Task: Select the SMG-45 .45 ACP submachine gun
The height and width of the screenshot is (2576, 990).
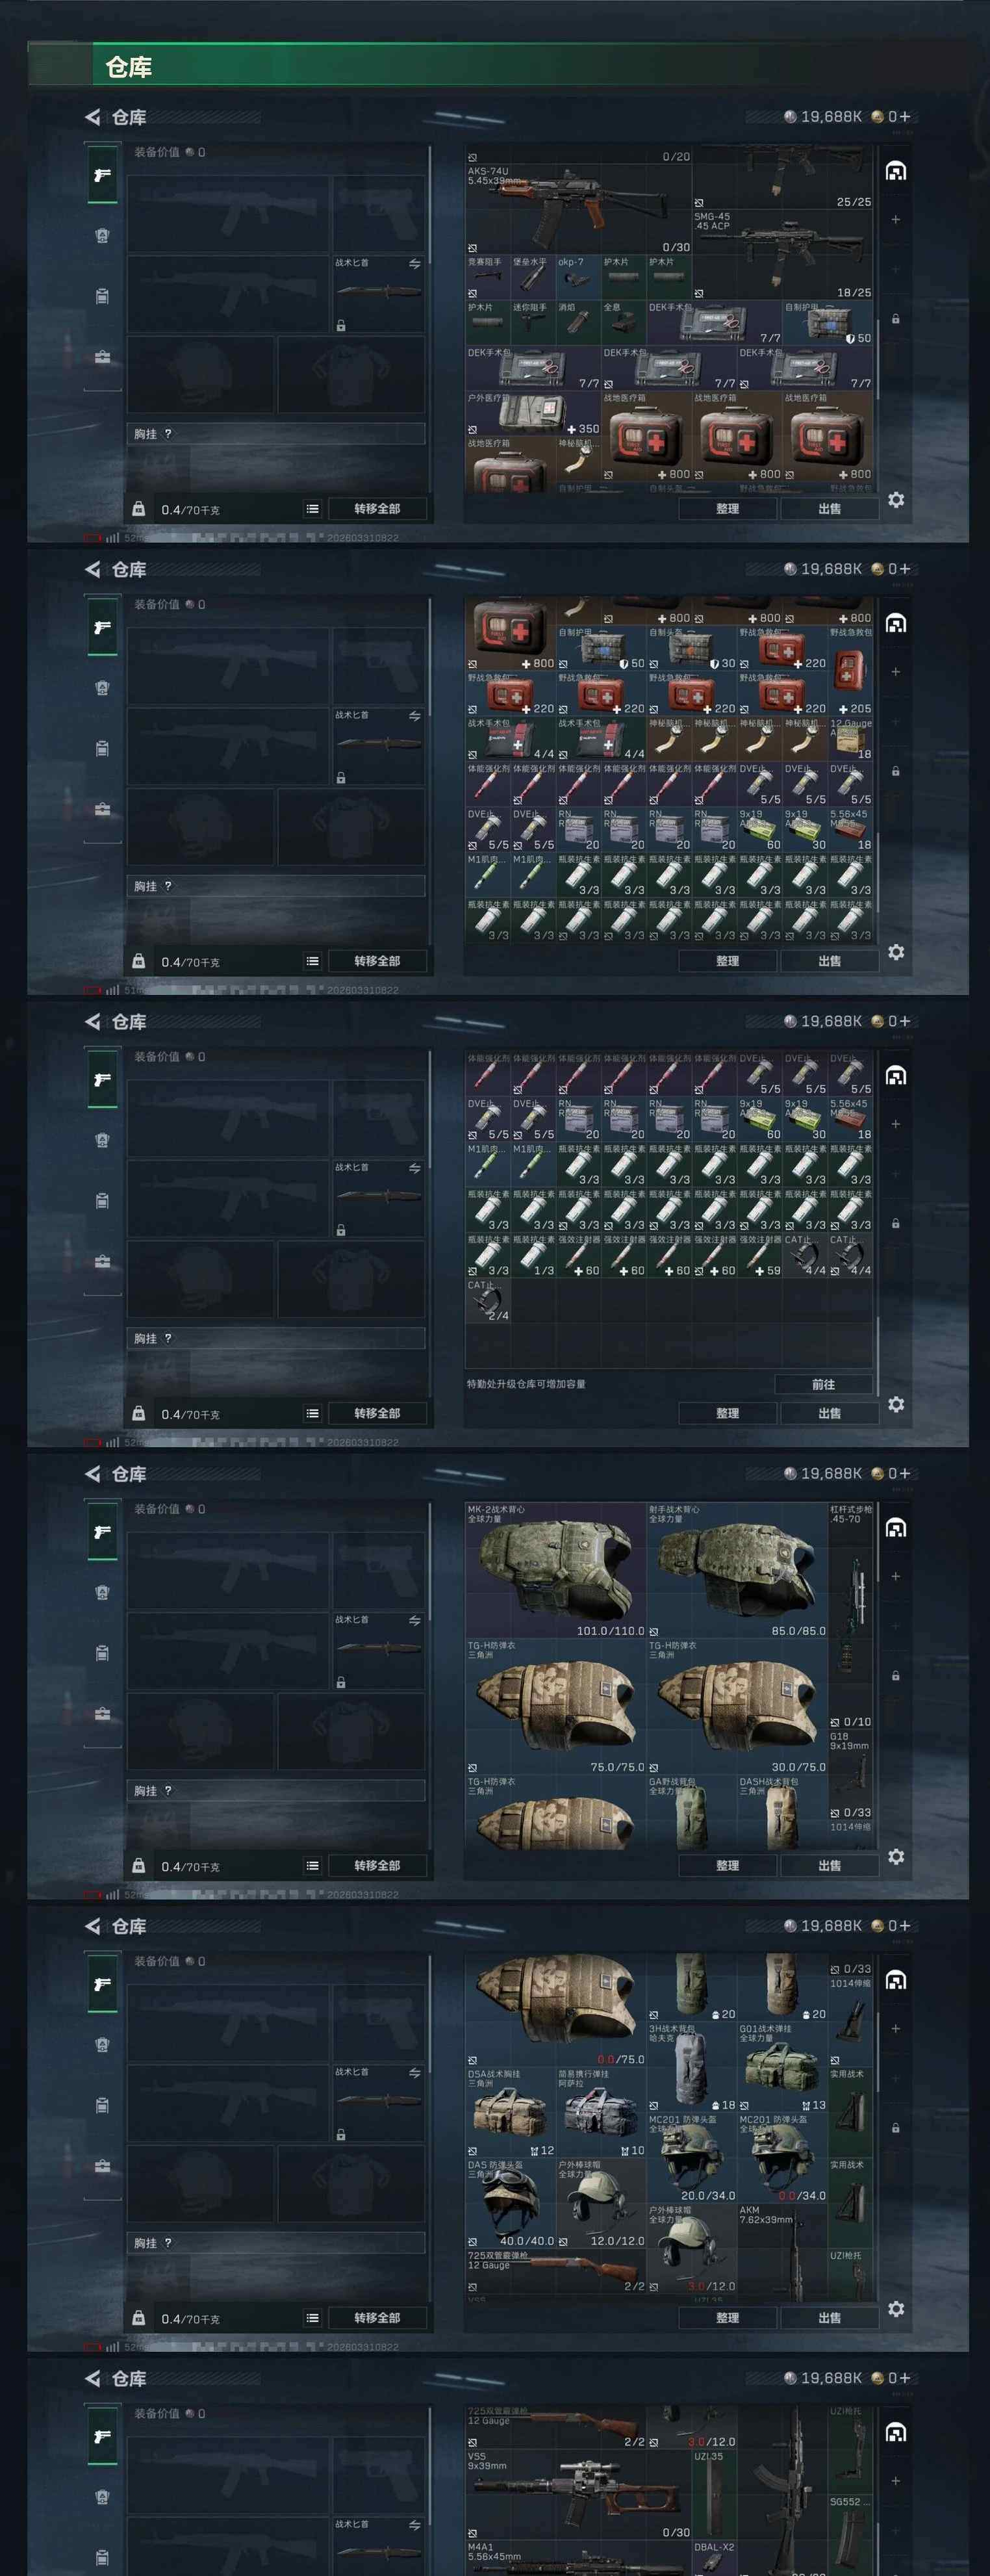Action: (782, 254)
